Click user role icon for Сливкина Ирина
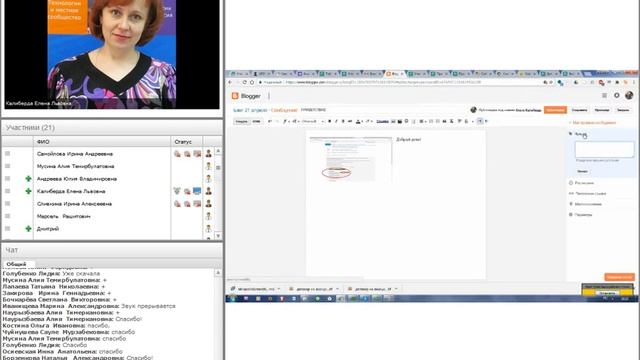640x360 pixels. [209, 204]
